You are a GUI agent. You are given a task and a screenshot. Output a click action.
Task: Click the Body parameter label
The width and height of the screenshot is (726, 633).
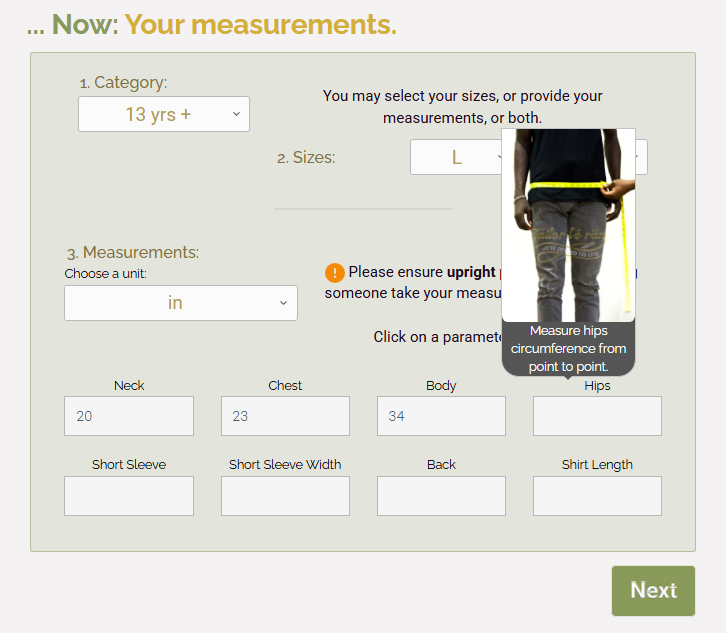(x=441, y=386)
